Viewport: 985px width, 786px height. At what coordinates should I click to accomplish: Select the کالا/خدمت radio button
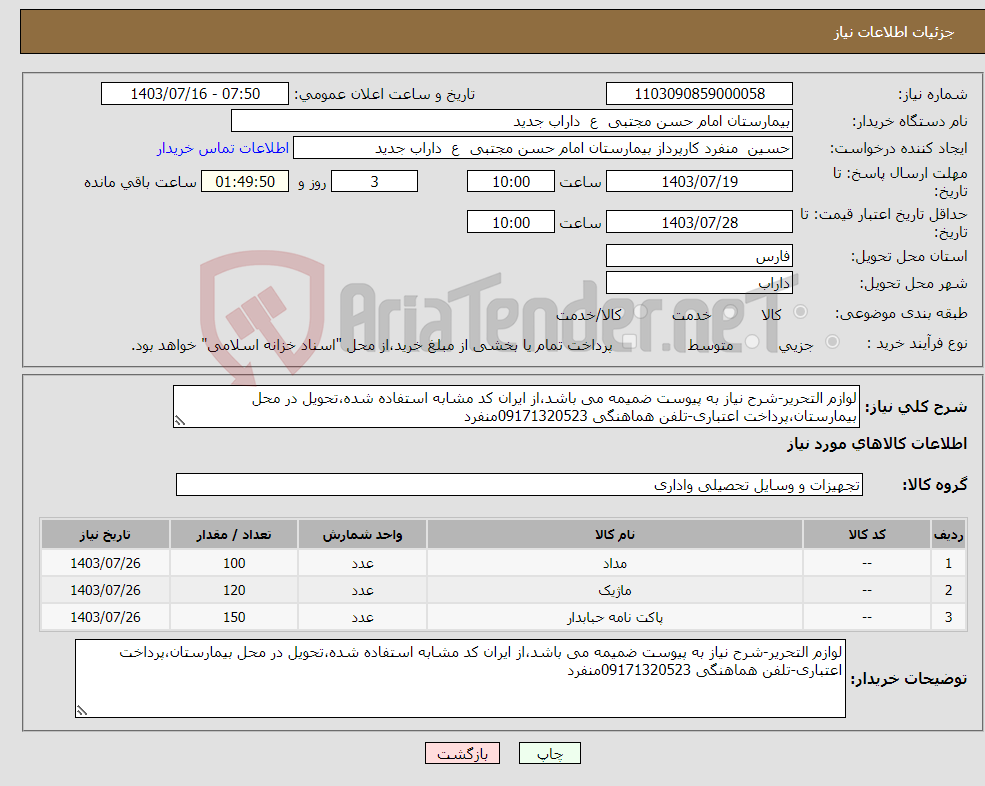click(x=639, y=312)
